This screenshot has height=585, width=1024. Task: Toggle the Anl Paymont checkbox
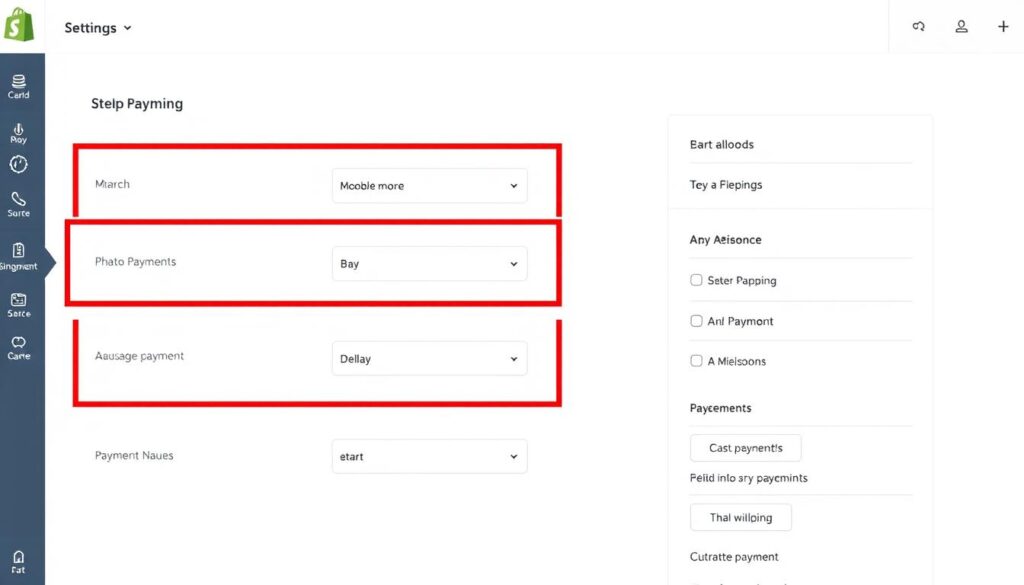click(696, 321)
